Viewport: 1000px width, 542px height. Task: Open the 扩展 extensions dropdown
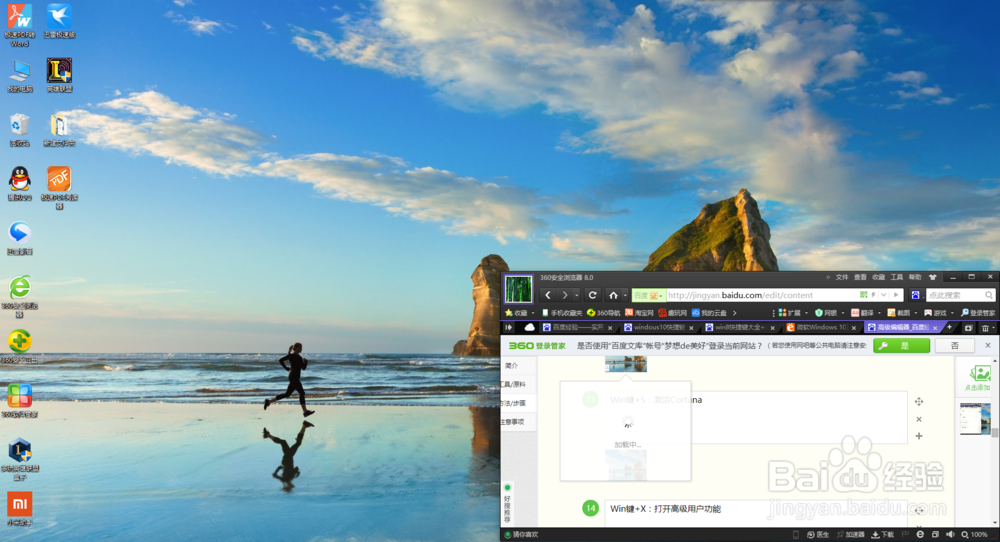pyautogui.click(x=793, y=313)
